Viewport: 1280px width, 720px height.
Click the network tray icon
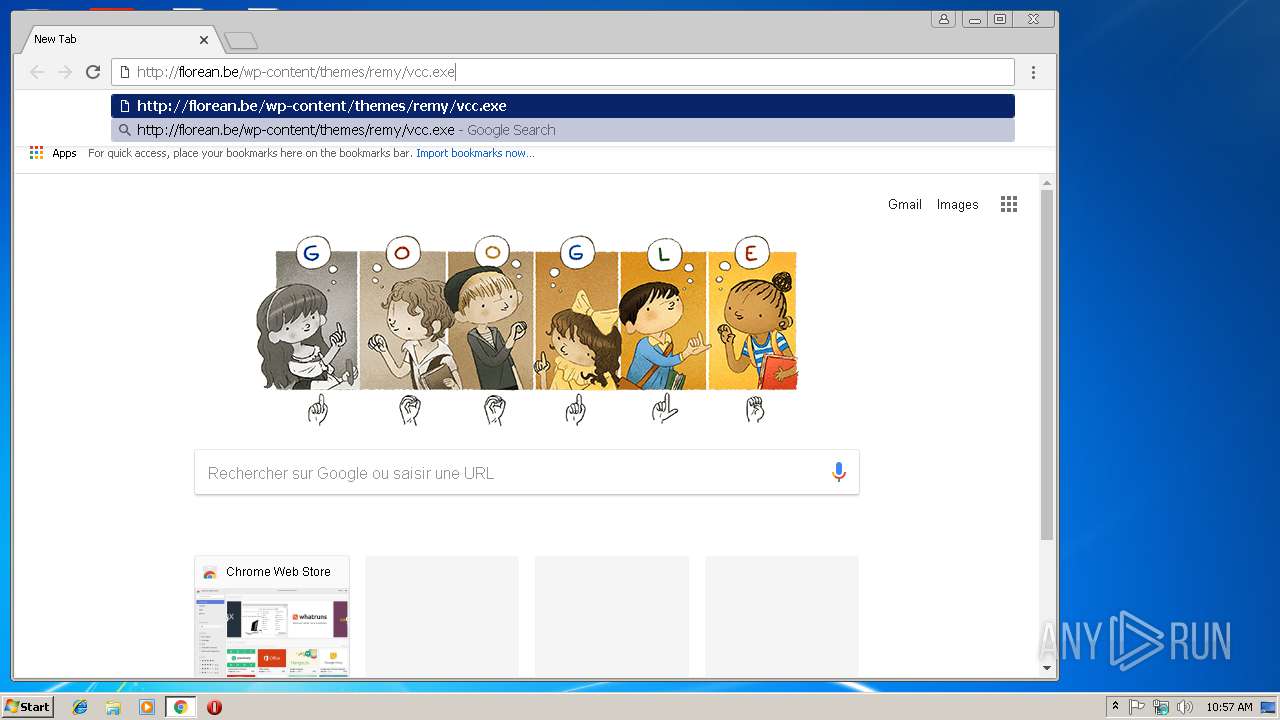coord(1161,707)
